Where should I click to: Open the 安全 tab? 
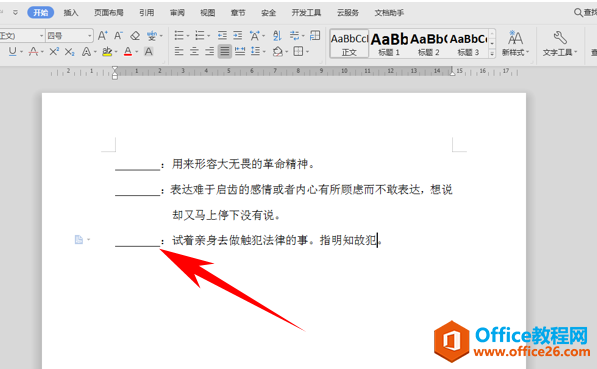click(268, 13)
